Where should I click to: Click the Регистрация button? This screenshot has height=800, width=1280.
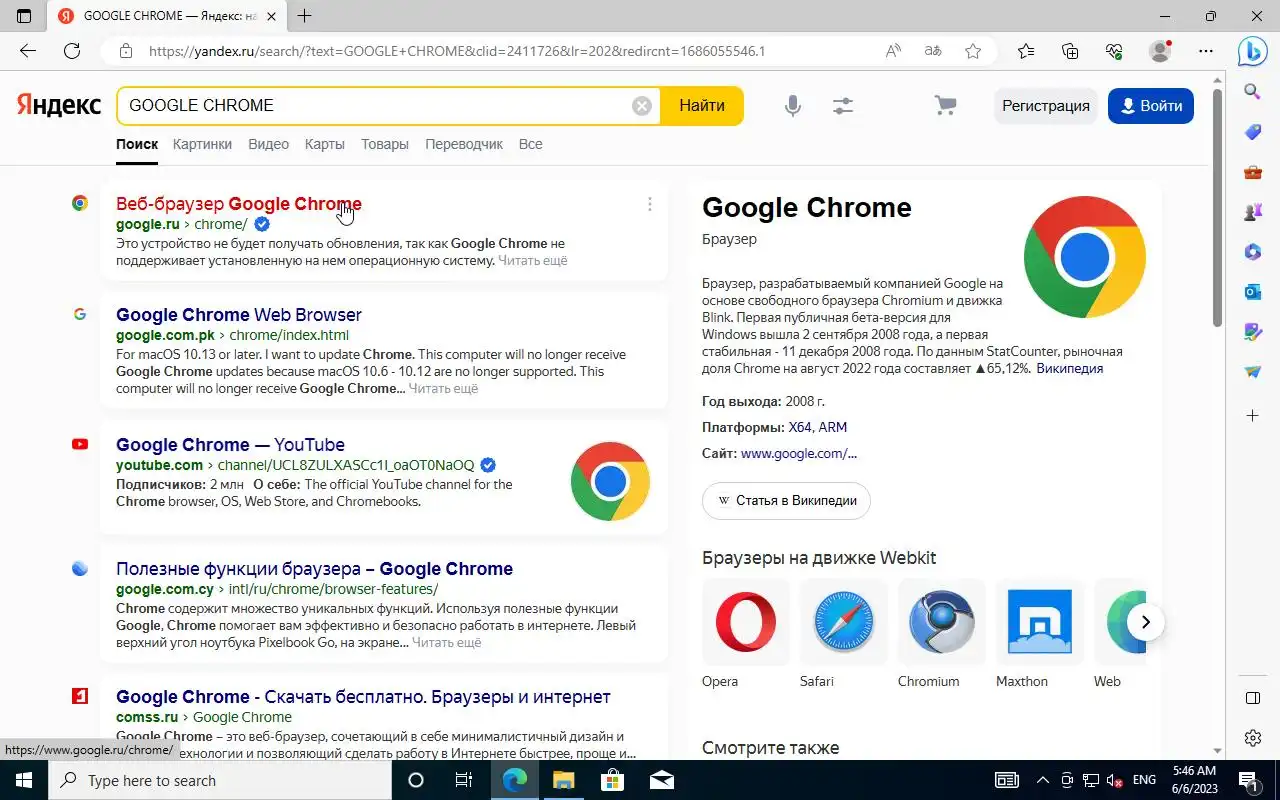pyautogui.click(x=1046, y=106)
